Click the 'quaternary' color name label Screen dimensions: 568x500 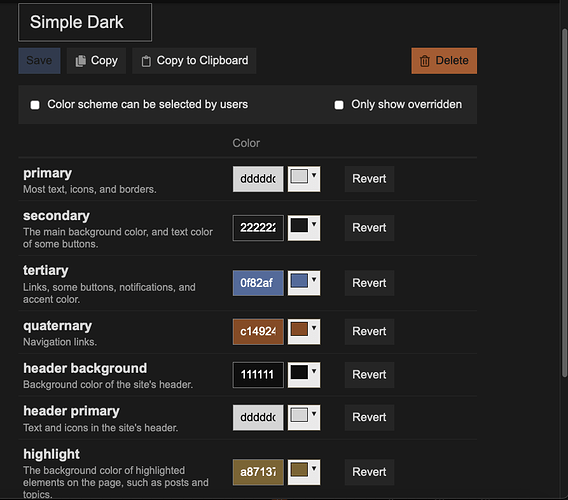coord(58,326)
